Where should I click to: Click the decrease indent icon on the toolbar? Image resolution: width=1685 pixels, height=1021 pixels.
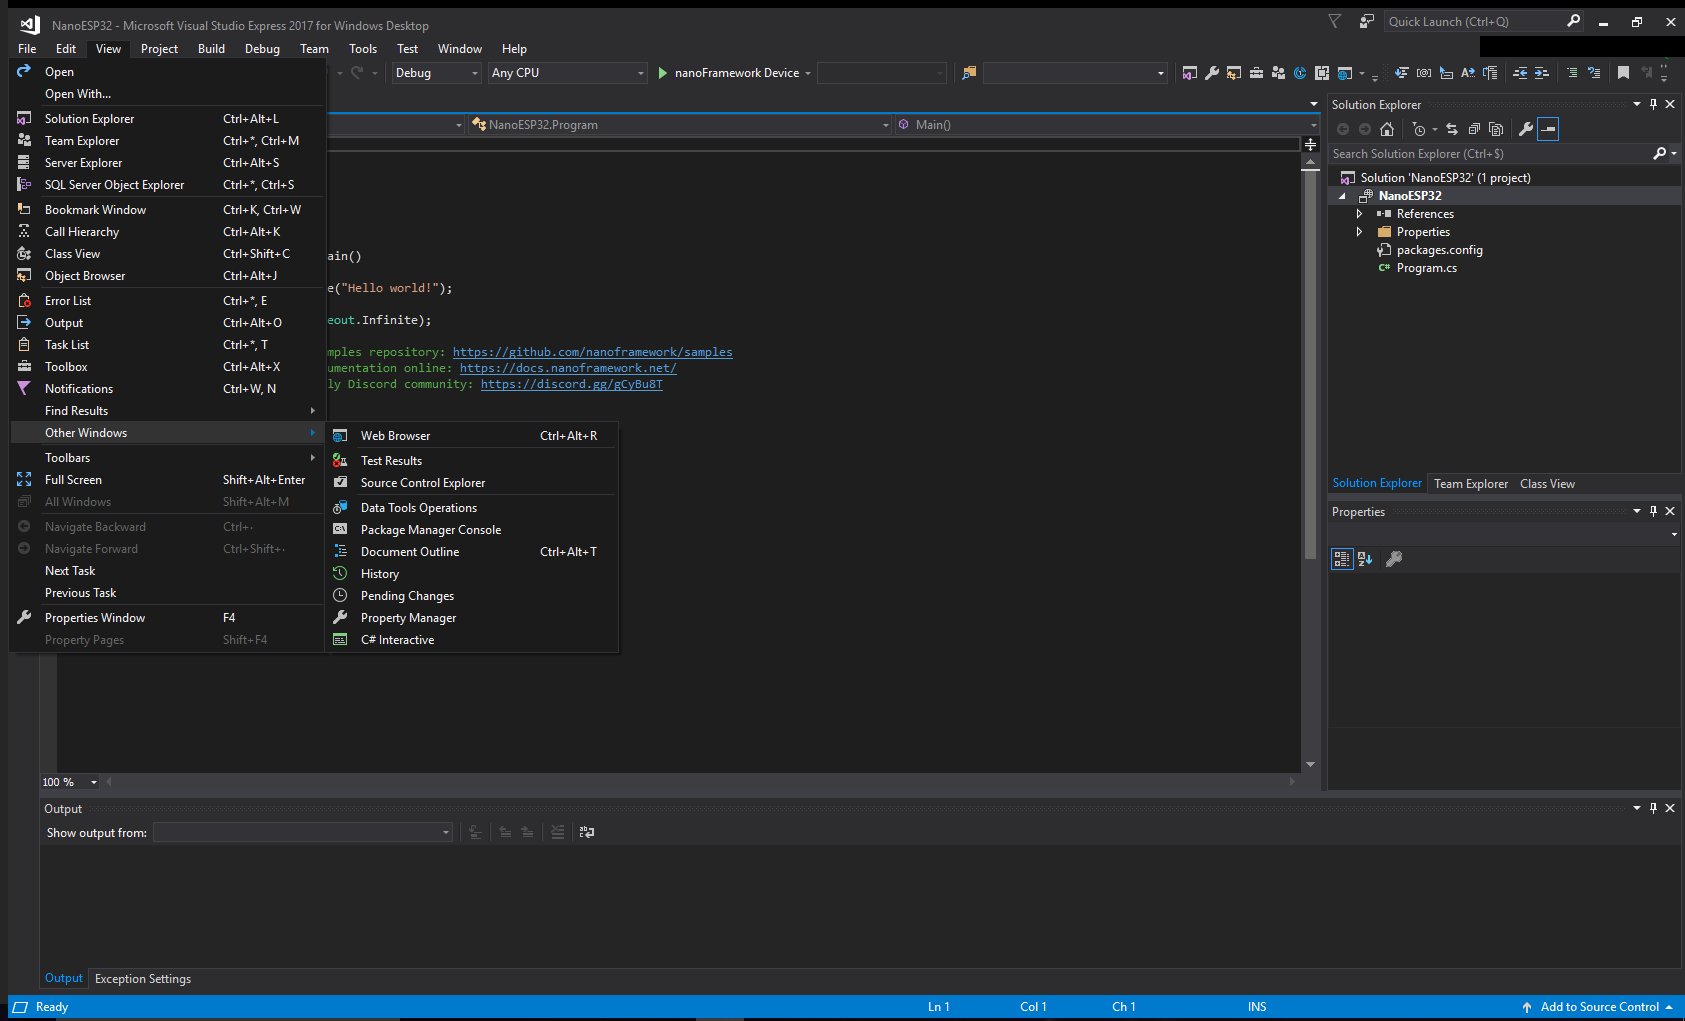click(1521, 72)
